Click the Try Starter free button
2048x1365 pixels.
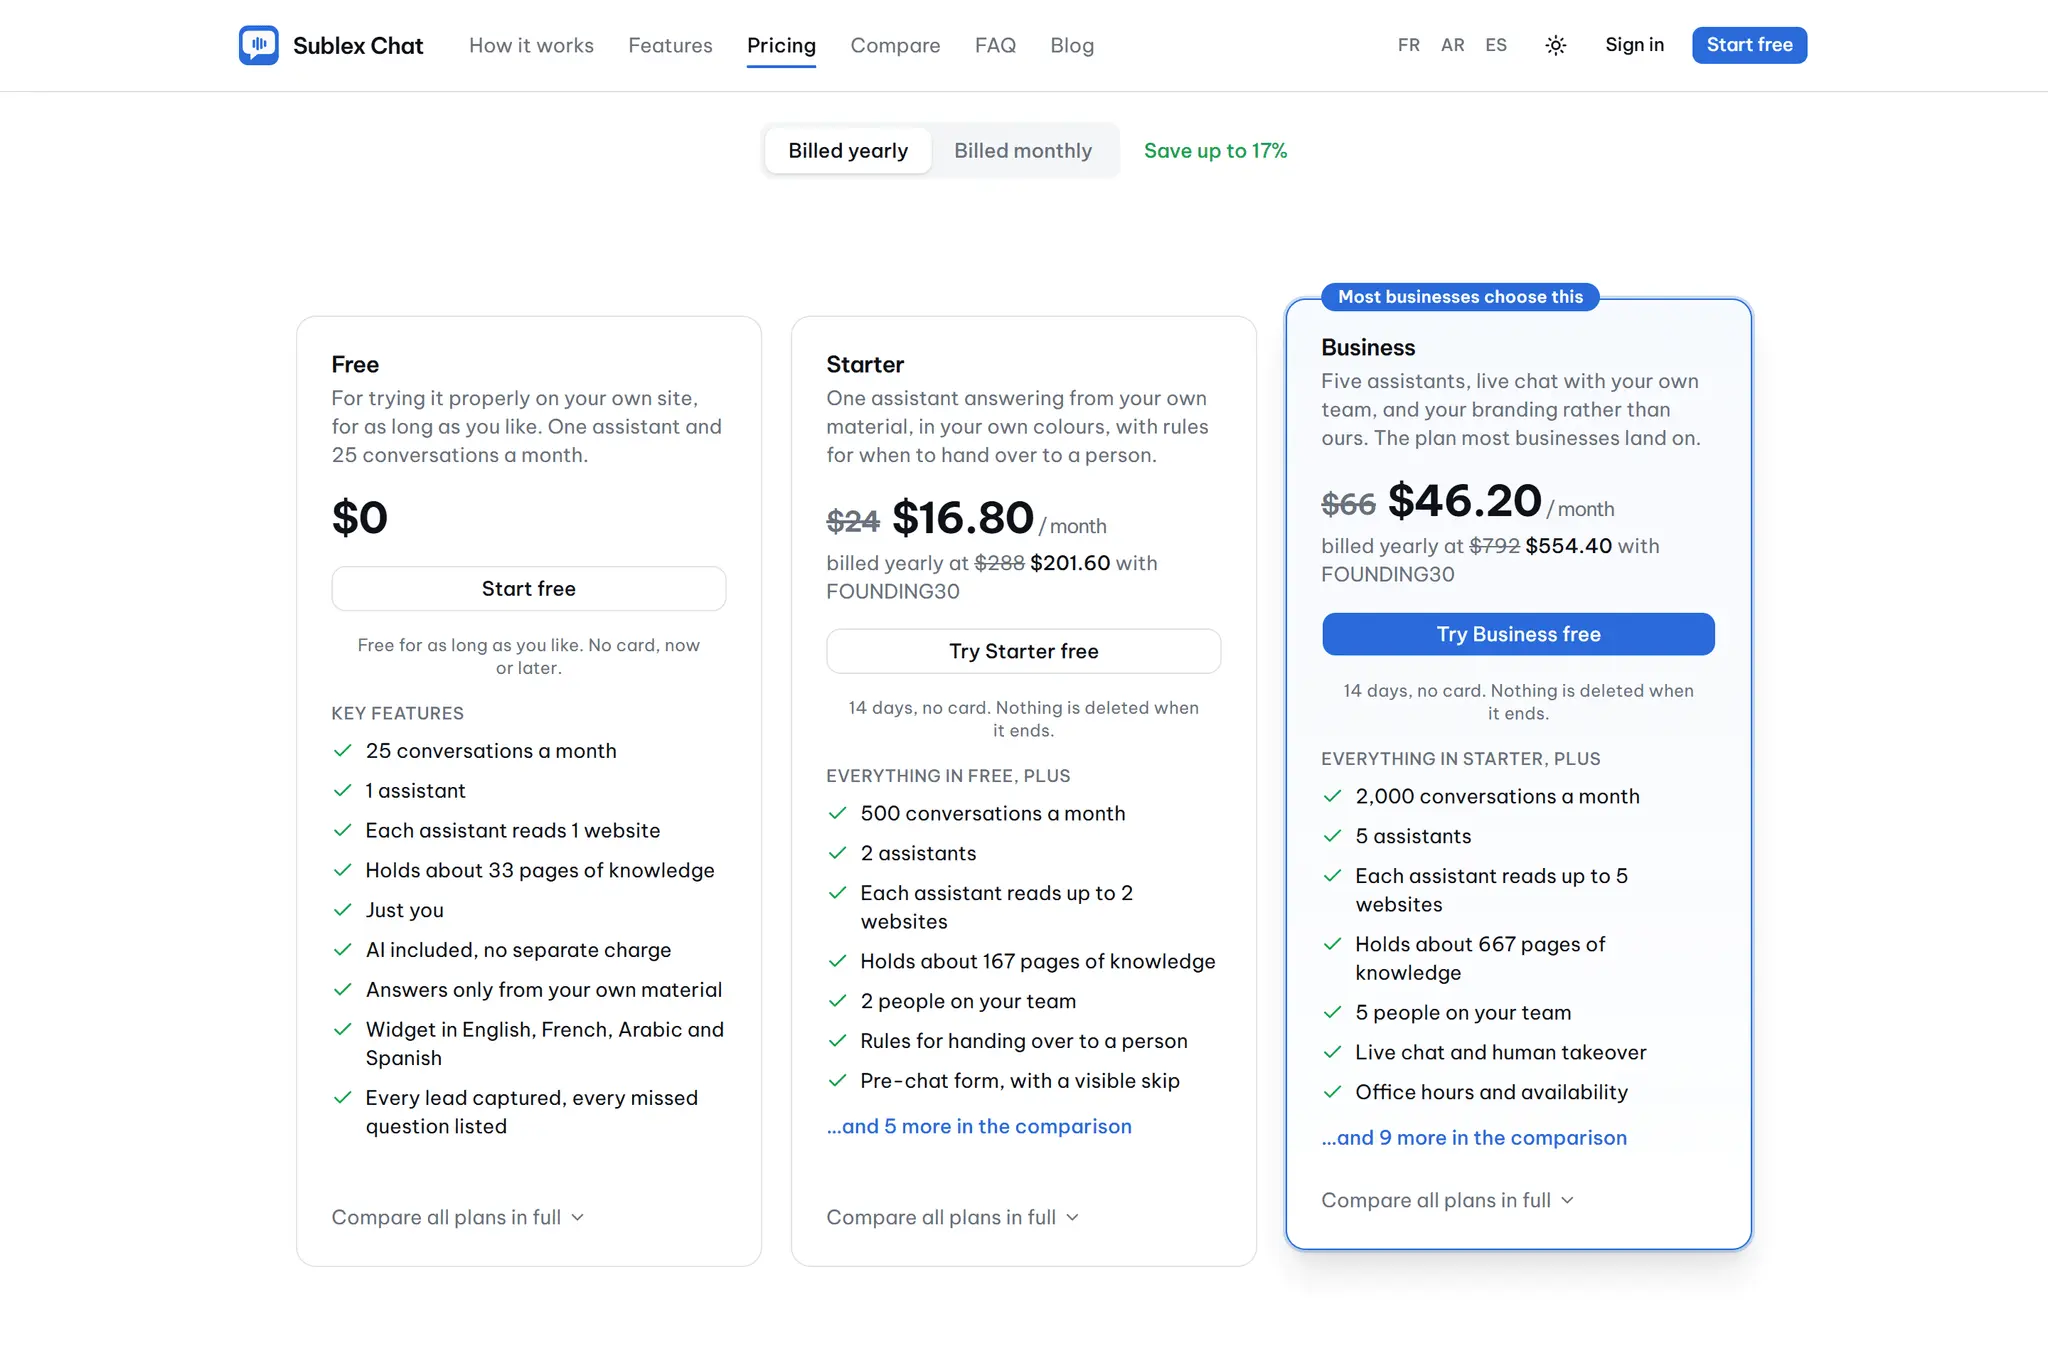pyautogui.click(x=1023, y=651)
